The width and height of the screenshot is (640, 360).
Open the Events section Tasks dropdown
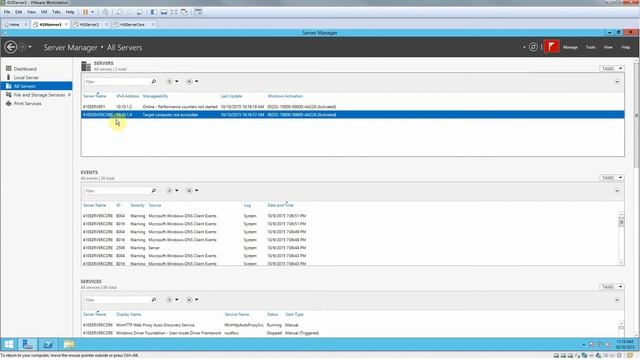click(x=611, y=178)
